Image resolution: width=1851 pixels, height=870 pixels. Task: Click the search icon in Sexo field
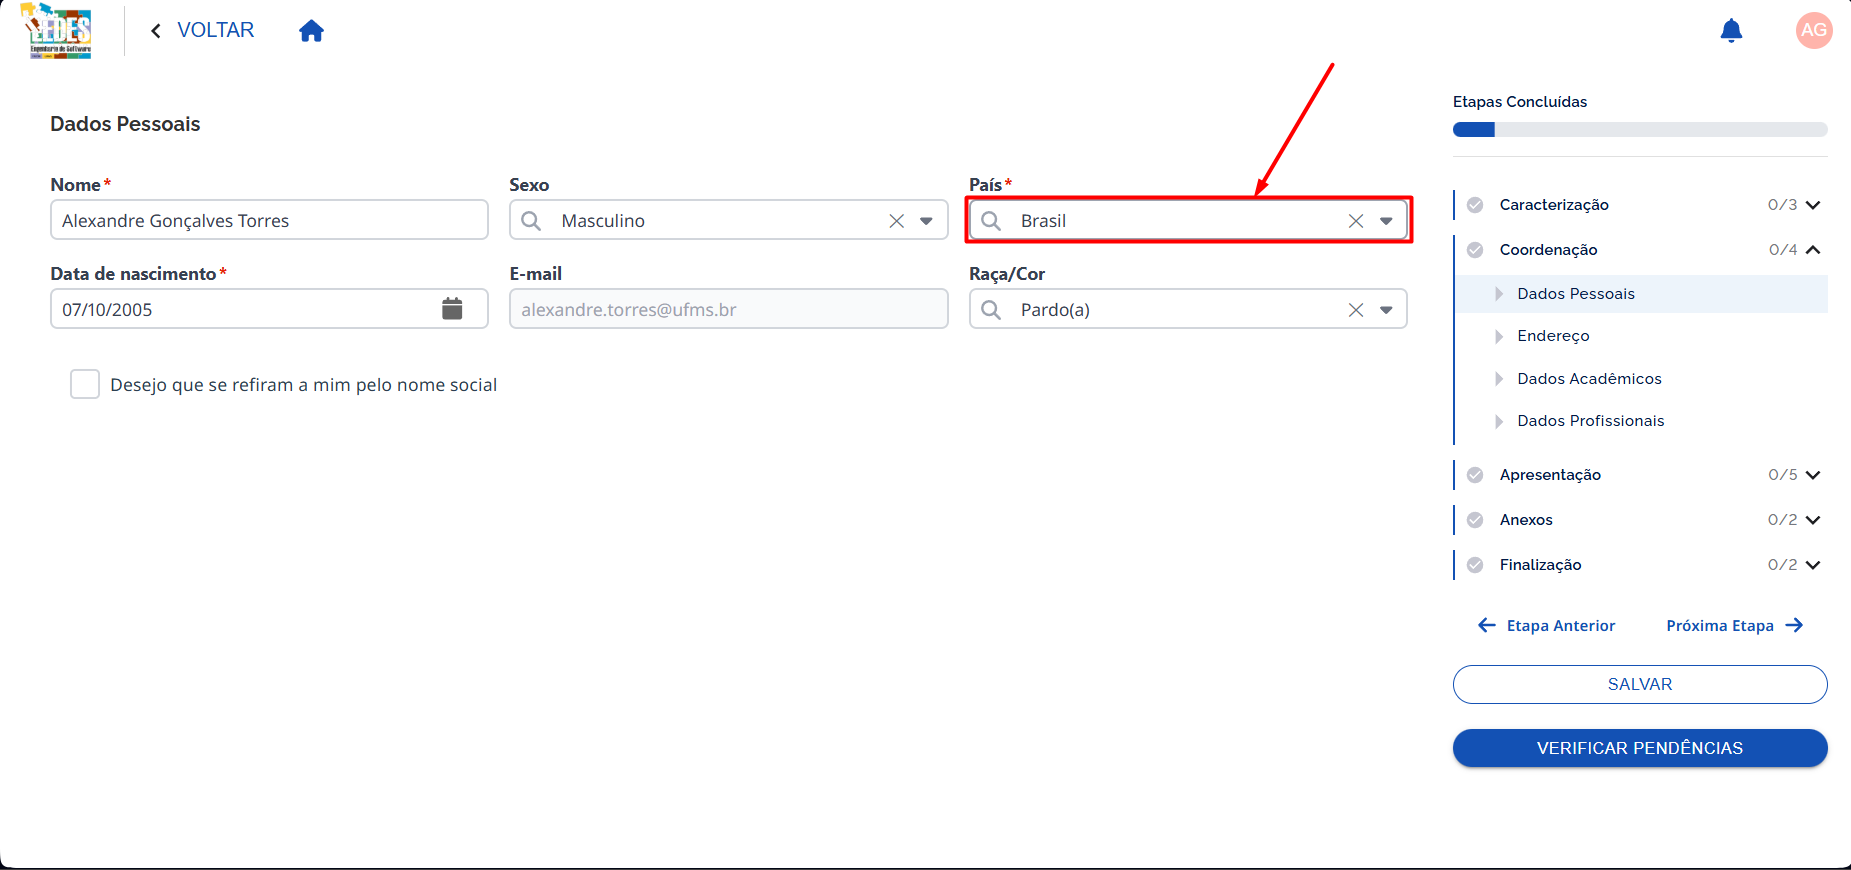[x=531, y=220]
